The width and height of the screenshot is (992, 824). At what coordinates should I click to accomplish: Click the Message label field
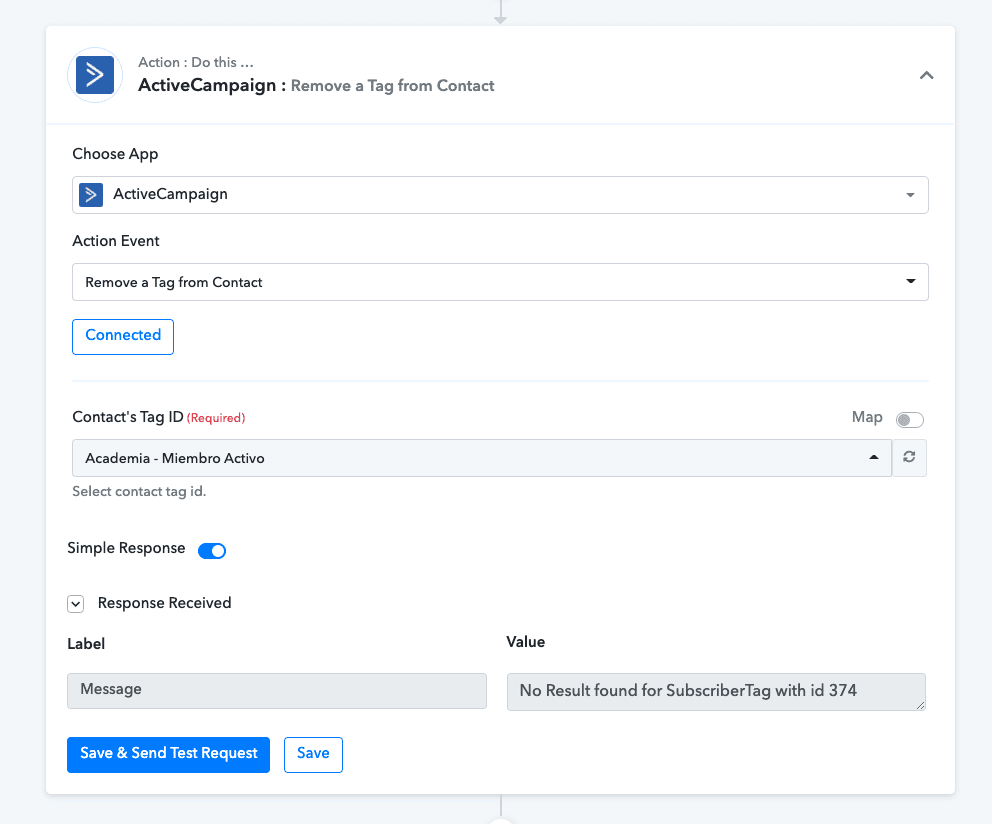(276, 690)
